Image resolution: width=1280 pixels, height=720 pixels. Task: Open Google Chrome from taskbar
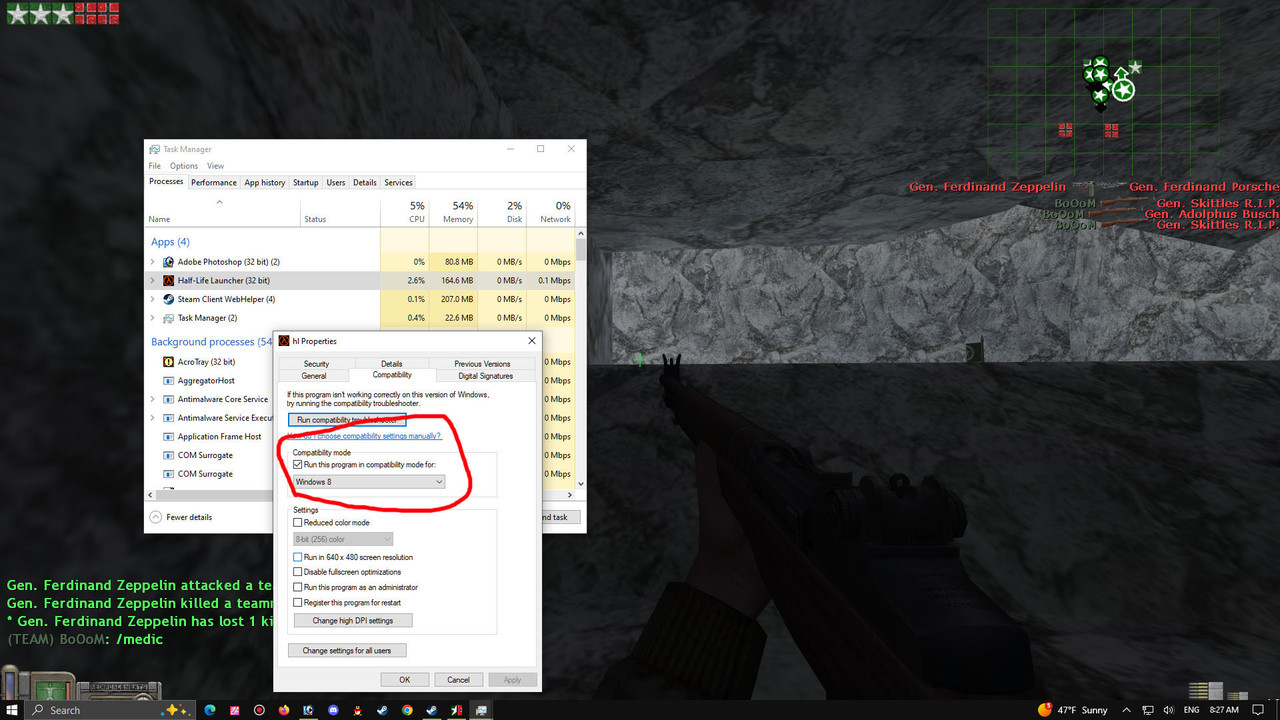[407, 710]
